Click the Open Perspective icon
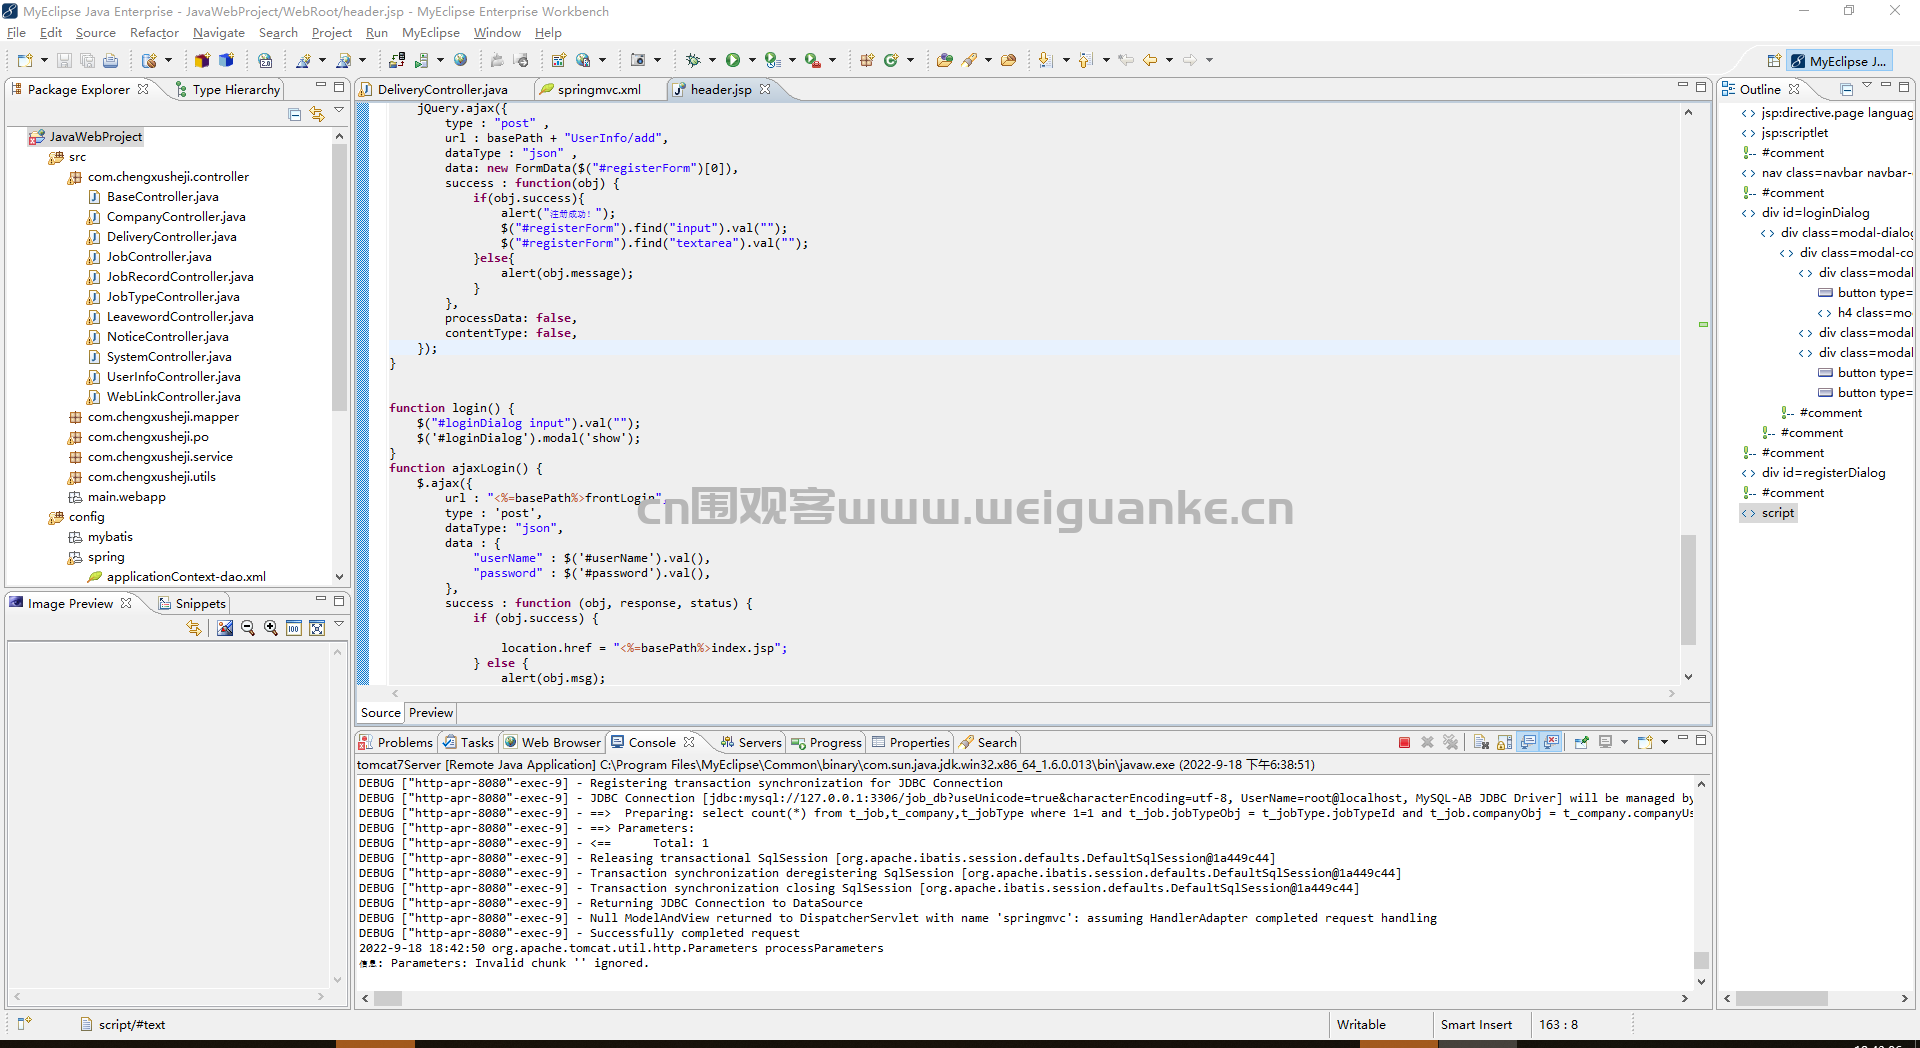Viewport: 1920px width, 1048px height. [1774, 61]
